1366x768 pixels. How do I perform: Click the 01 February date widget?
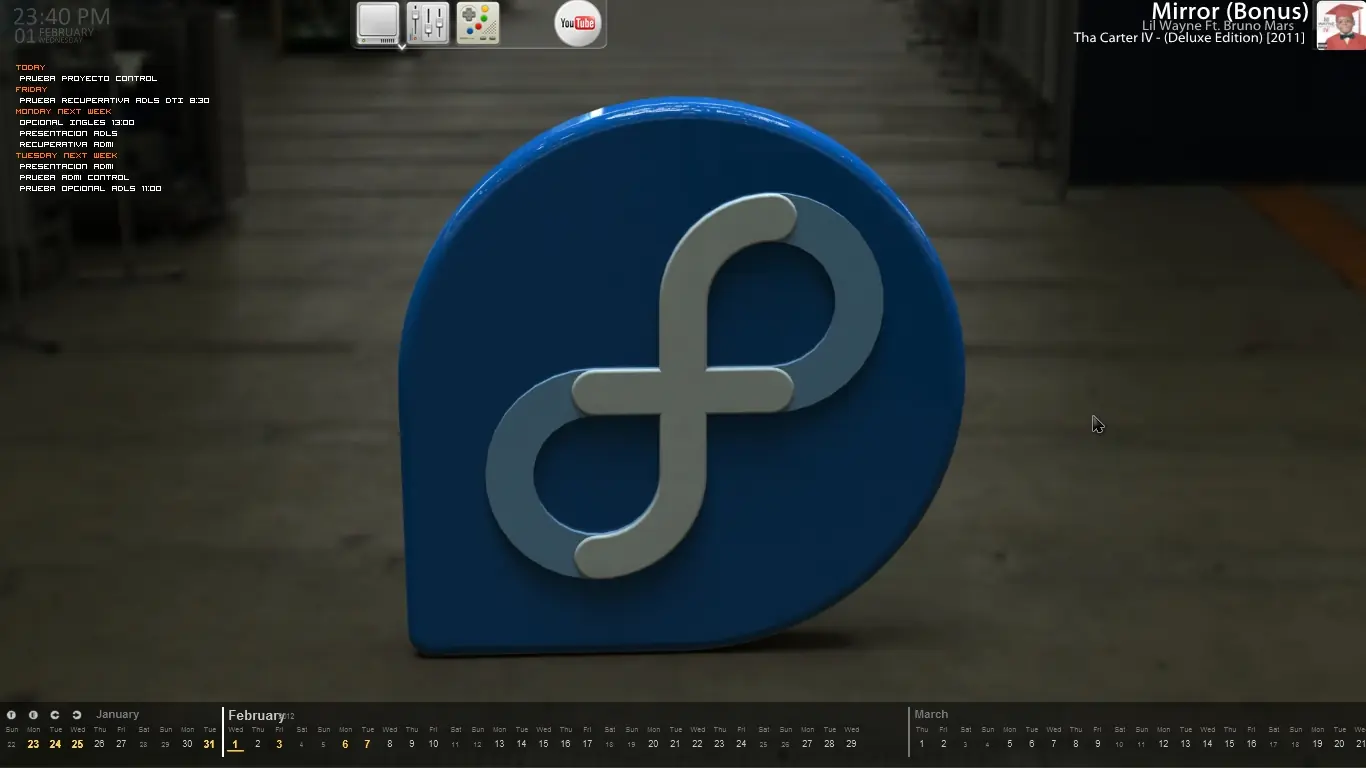54,36
